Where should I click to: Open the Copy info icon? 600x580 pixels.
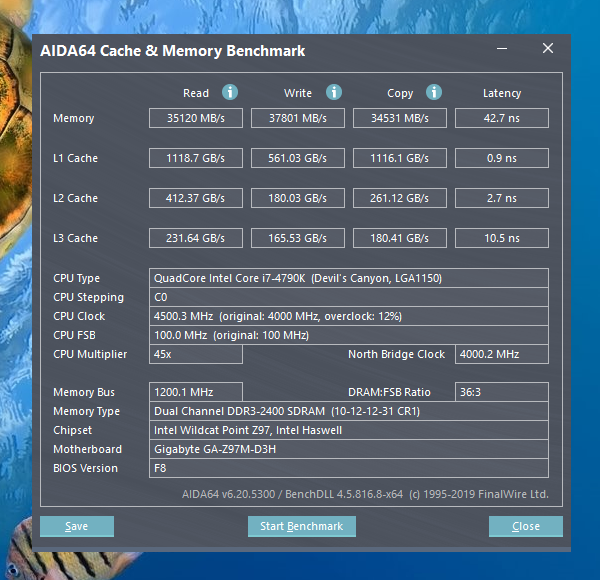coord(434,92)
